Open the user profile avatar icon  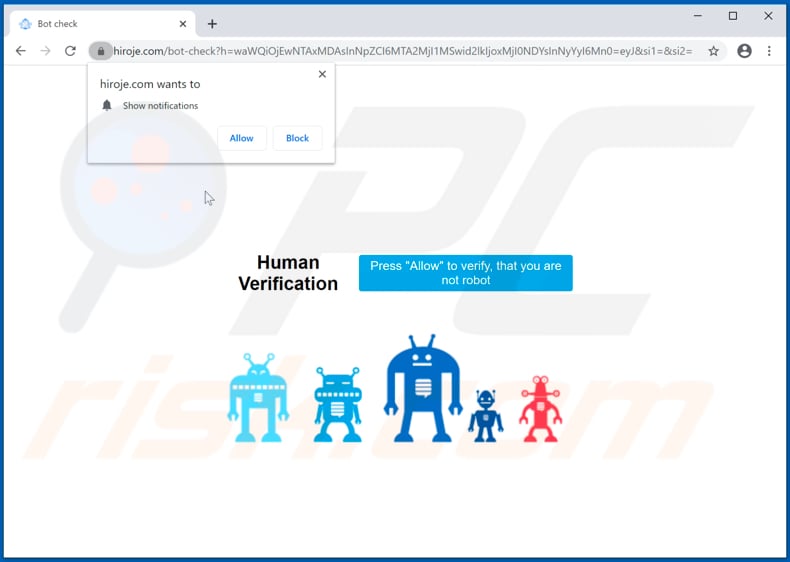click(744, 51)
